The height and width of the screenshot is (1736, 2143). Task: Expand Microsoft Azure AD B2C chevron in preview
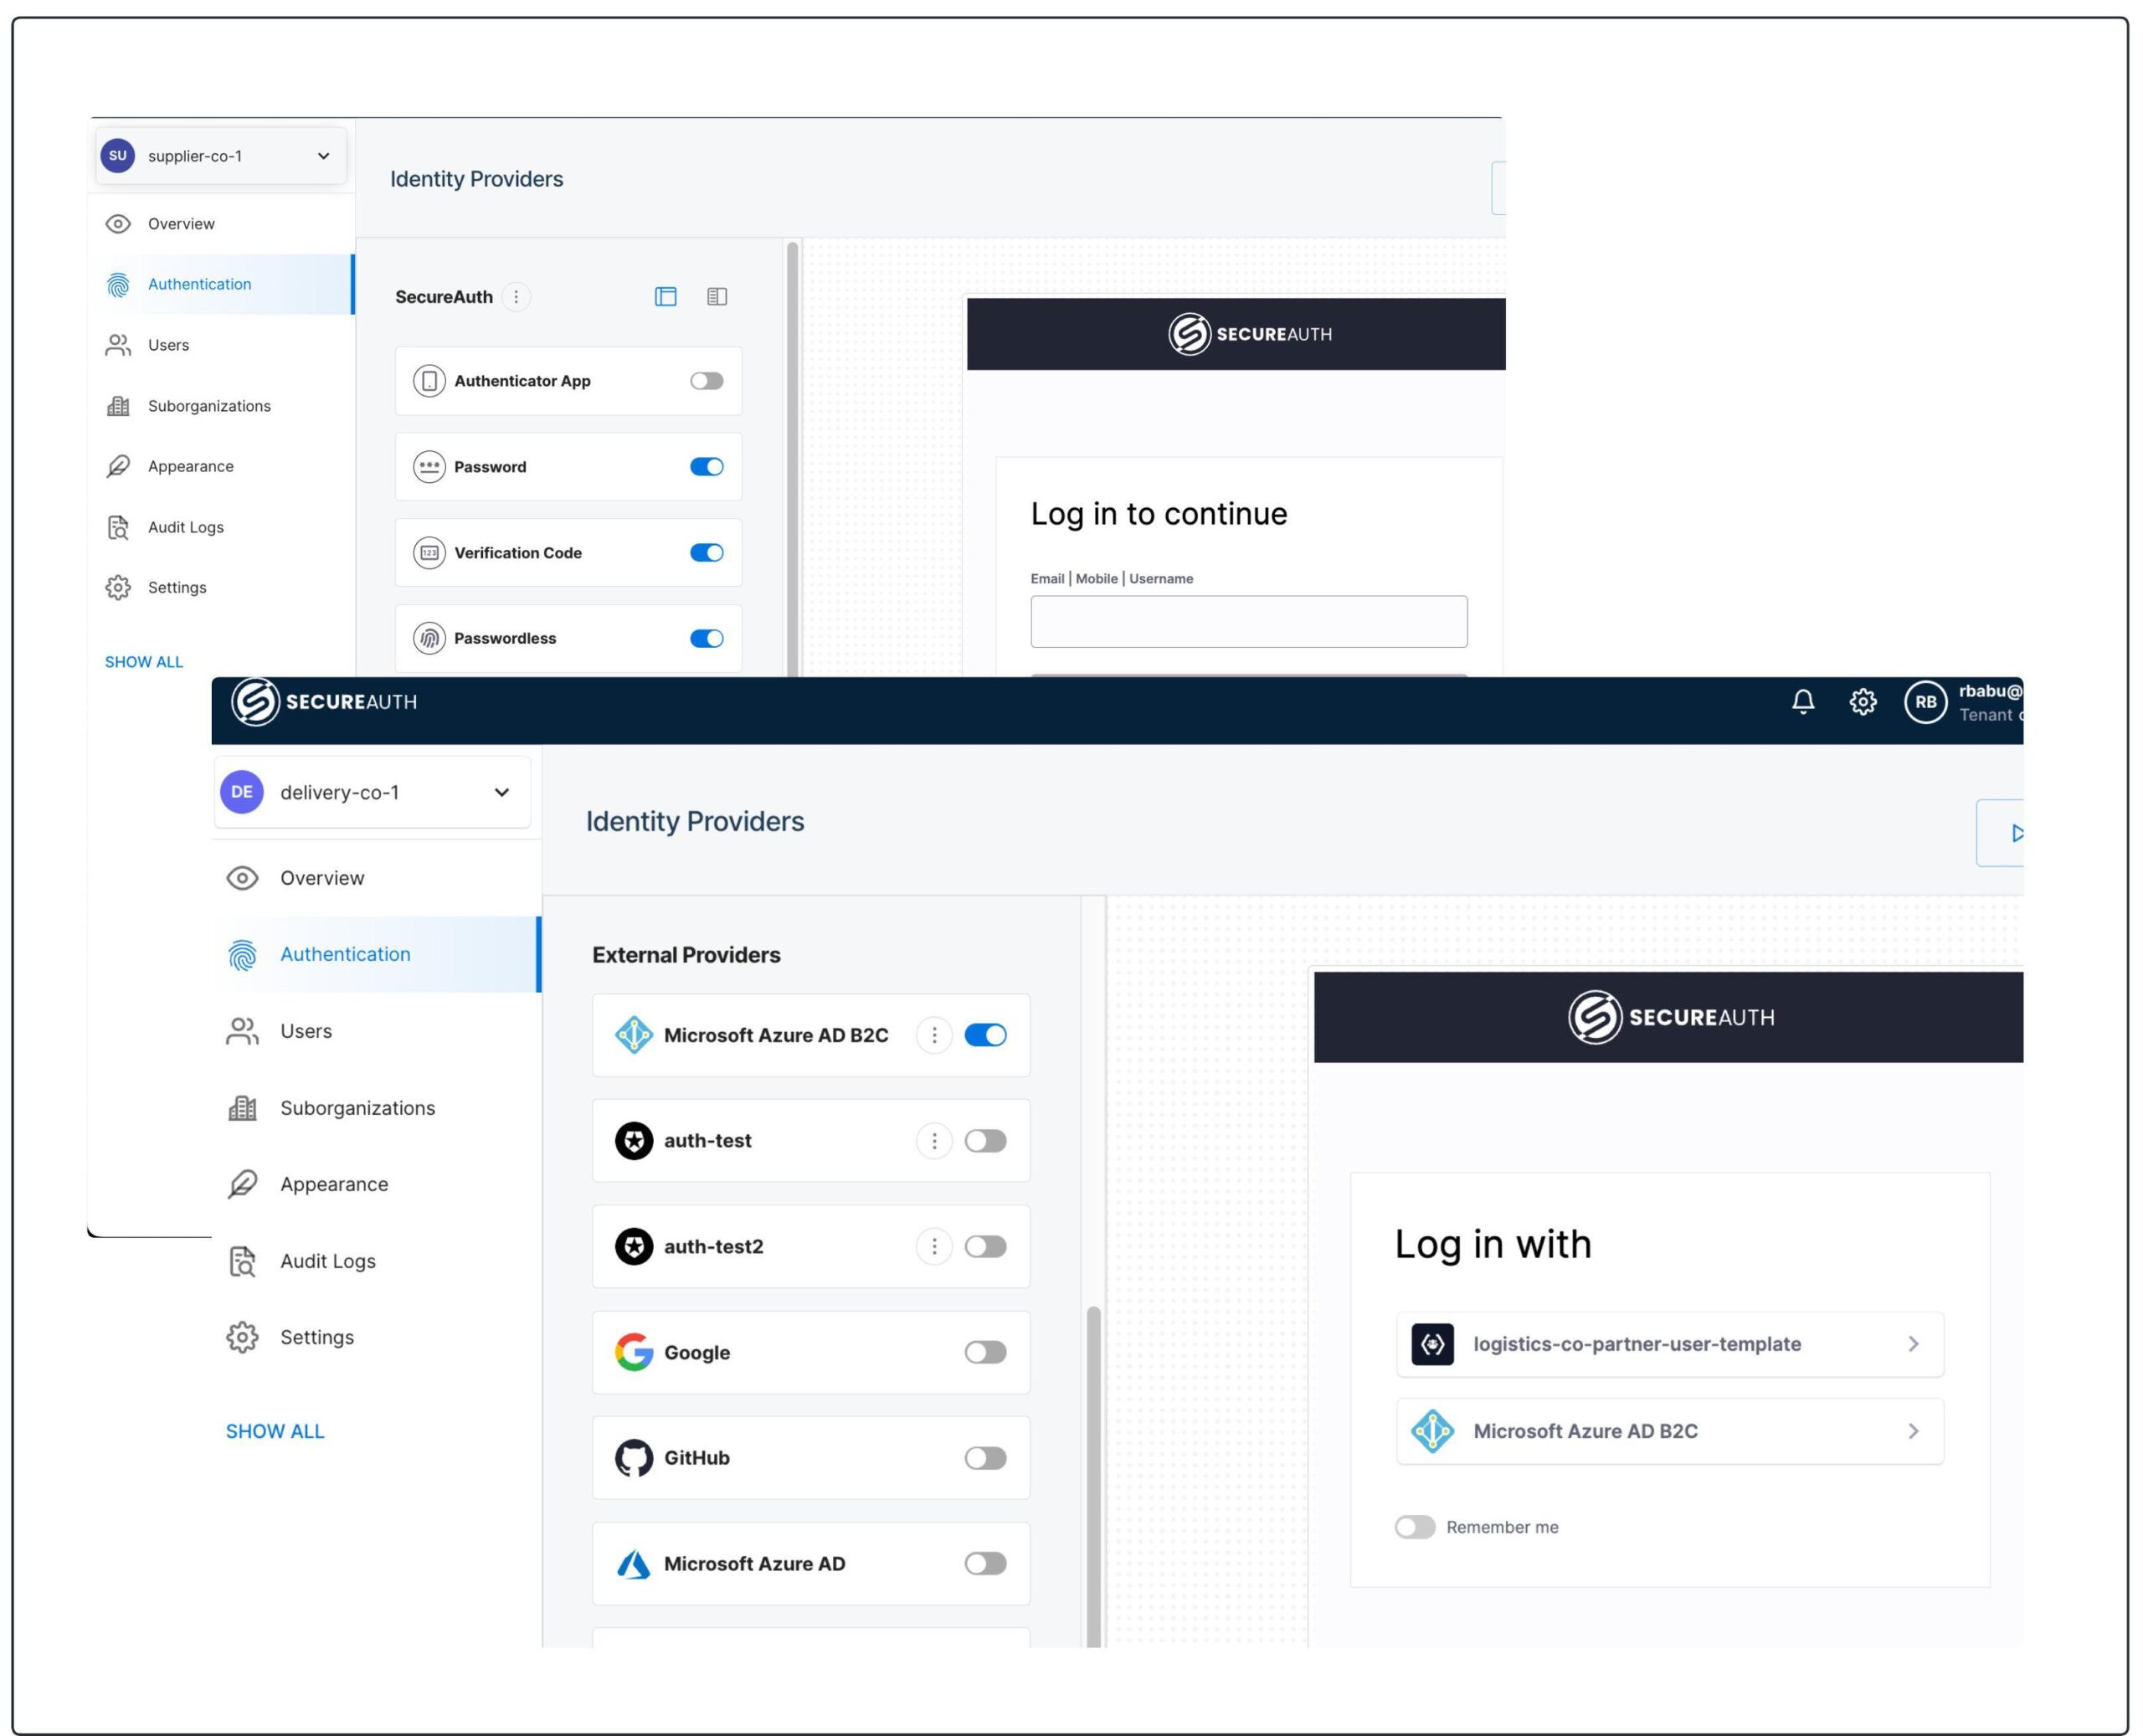(1913, 1432)
